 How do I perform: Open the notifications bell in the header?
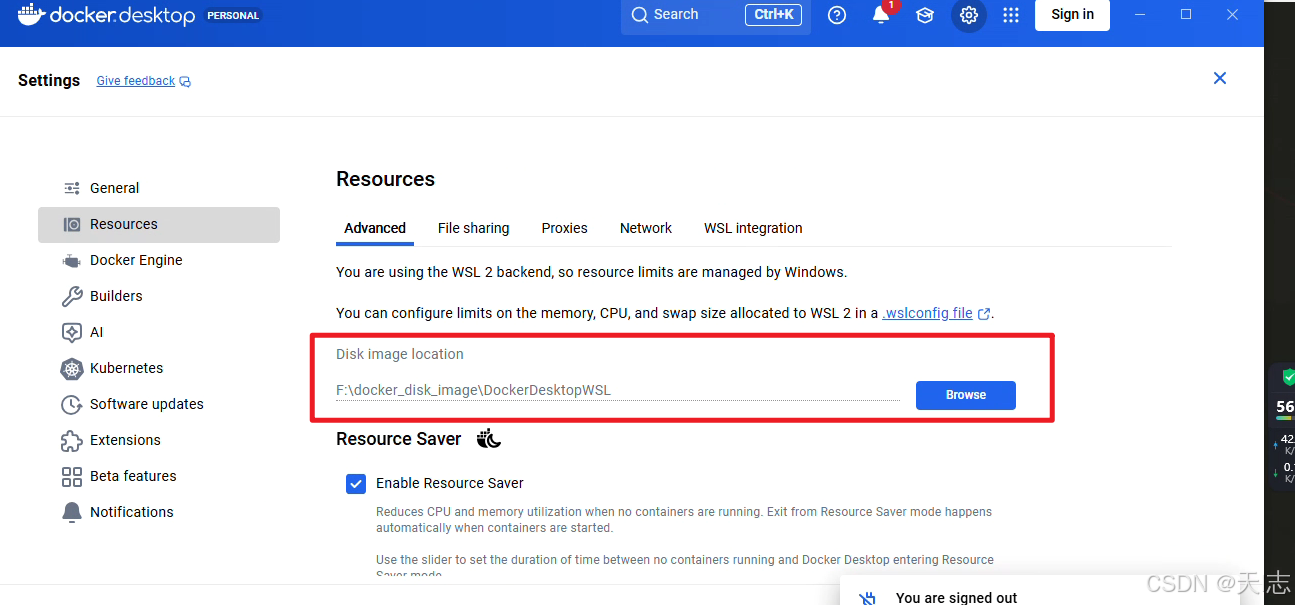(x=880, y=15)
